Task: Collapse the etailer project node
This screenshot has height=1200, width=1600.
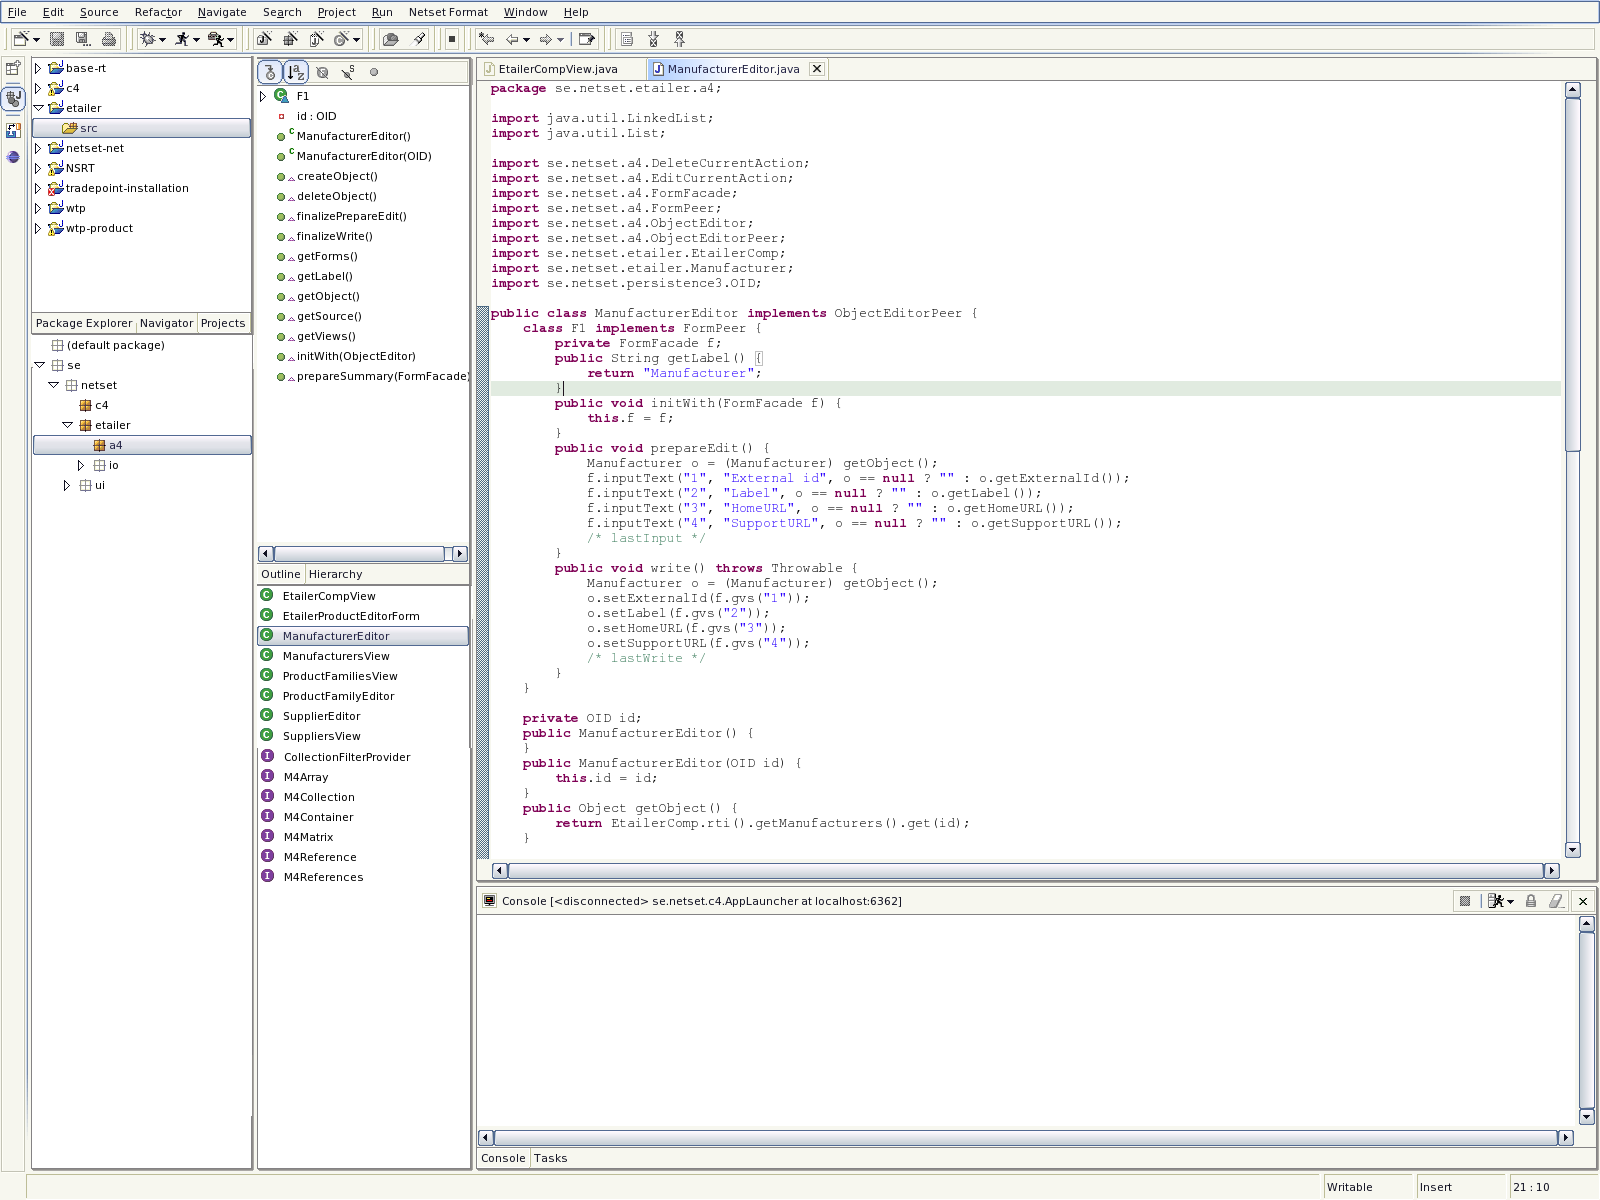Action: pos(38,108)
